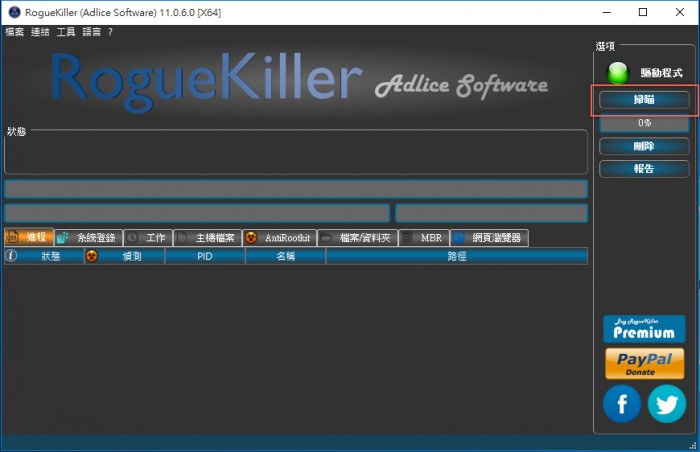This screenshot has height=452, width=700.
Task: Maximize the RogueKiller window
Action: click(x=643, y=12)
